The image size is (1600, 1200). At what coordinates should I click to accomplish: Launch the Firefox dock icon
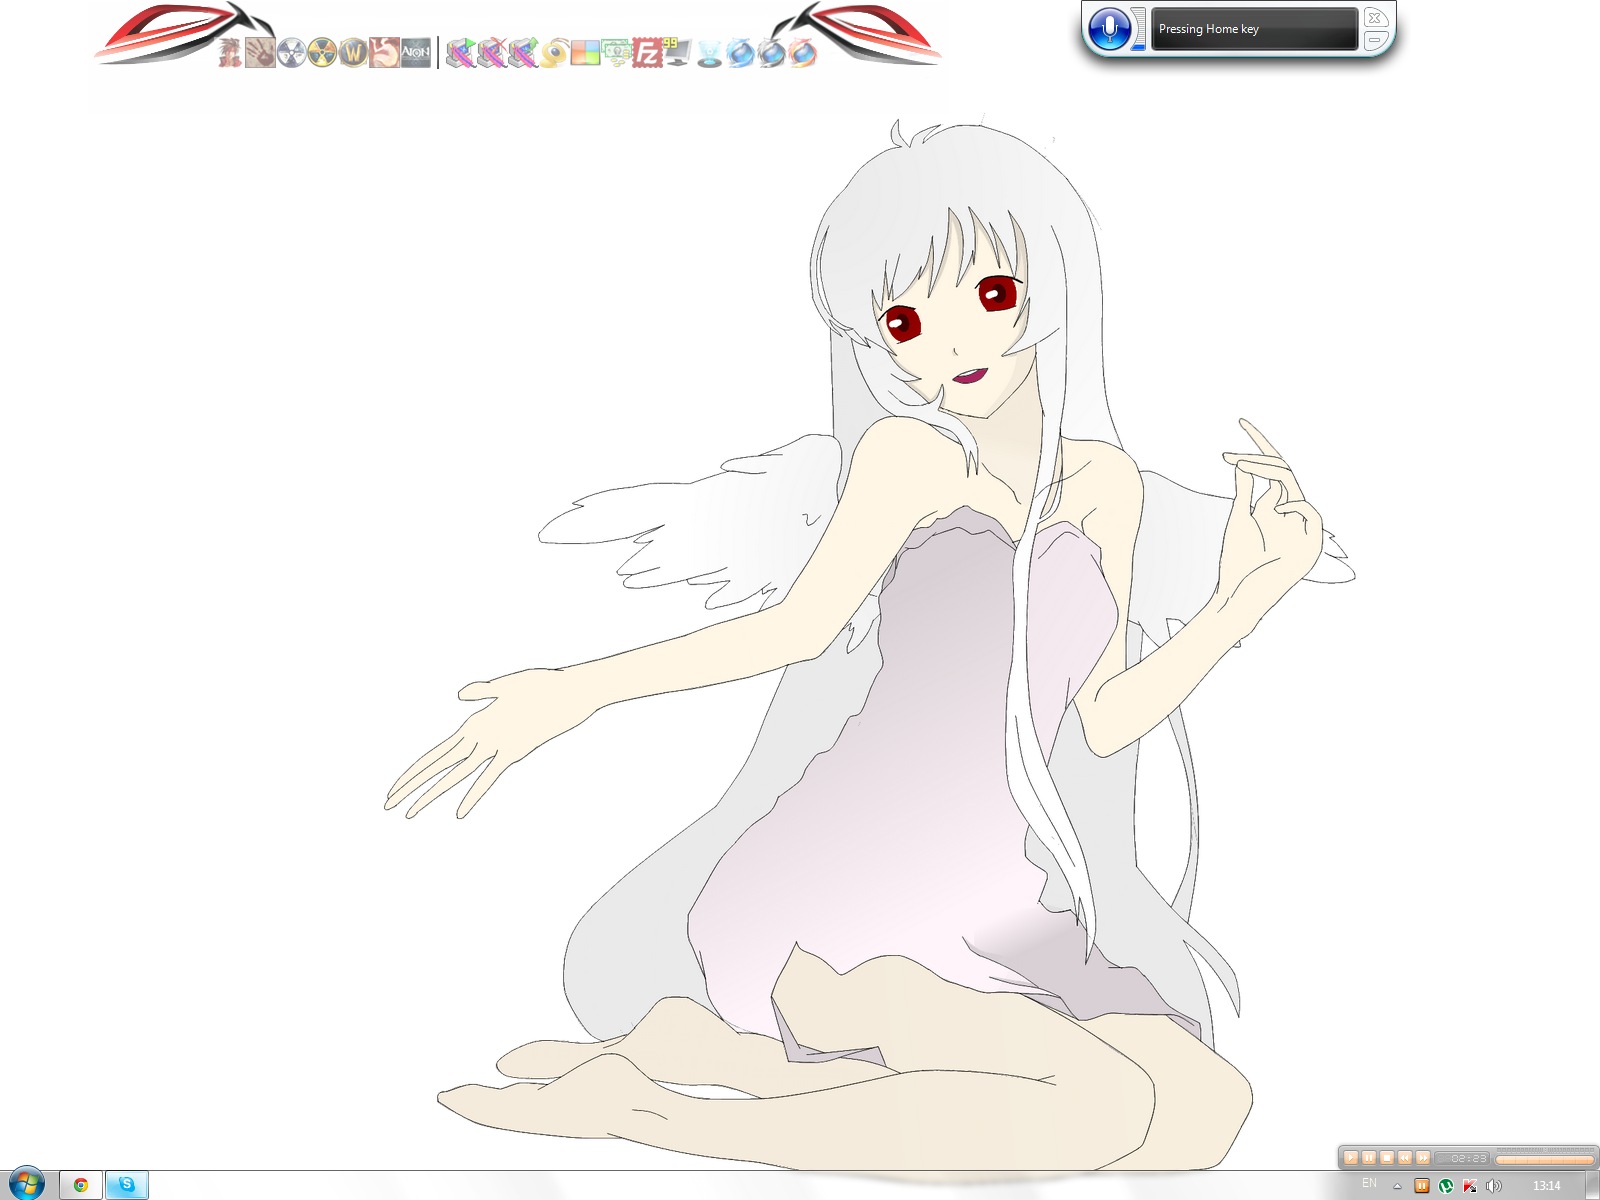802,53
